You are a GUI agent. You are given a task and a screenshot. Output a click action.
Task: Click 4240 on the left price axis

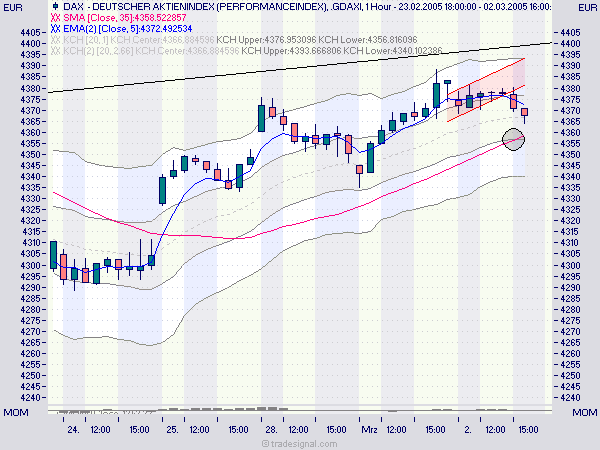31,398
